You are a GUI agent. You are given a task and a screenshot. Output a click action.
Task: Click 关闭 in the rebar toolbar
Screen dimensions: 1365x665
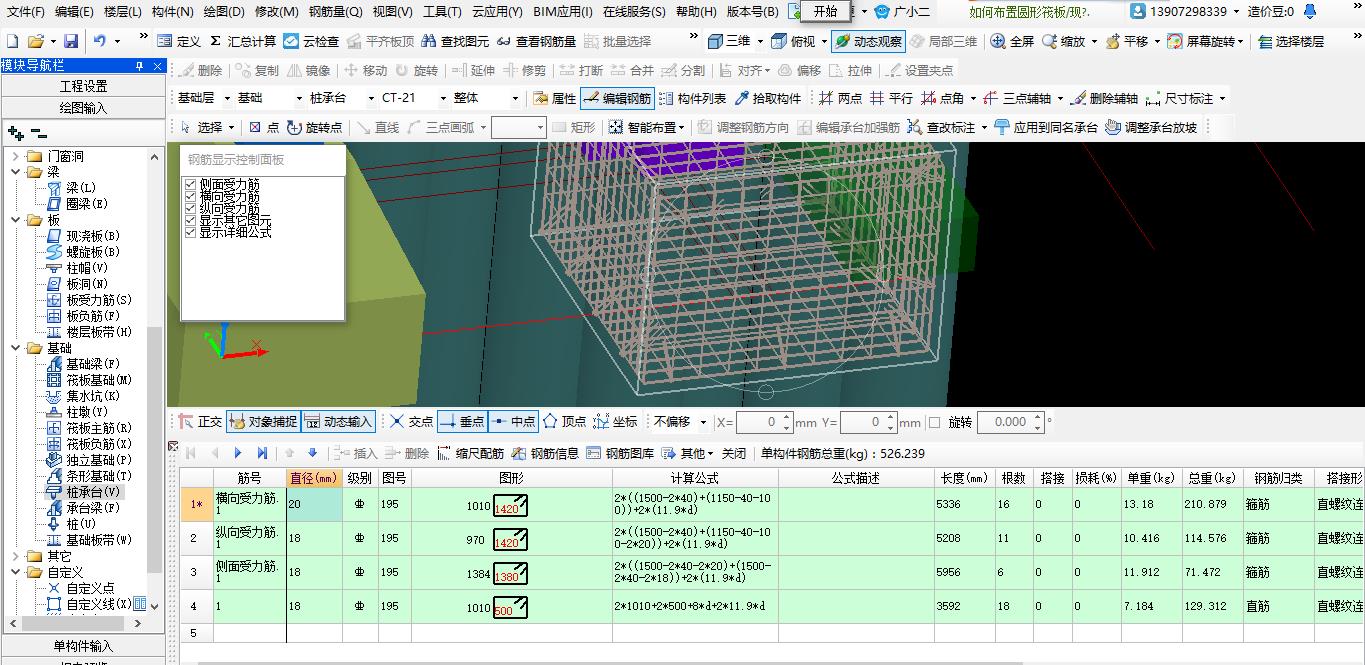pos(734,453)
